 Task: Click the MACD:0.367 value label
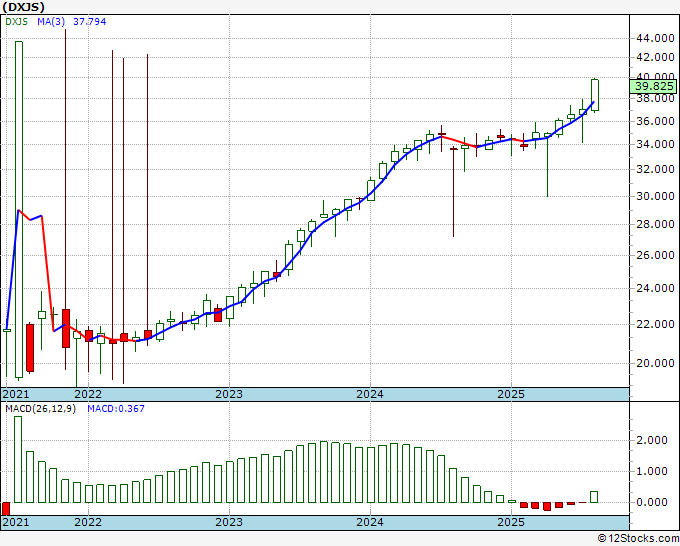112,410
